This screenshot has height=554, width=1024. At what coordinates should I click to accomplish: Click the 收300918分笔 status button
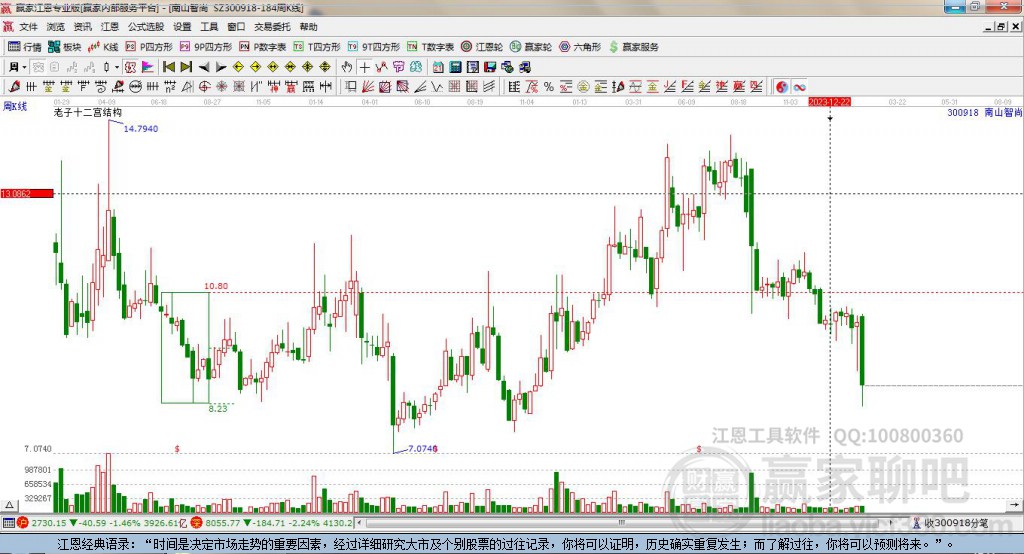(x=950, y=523)
